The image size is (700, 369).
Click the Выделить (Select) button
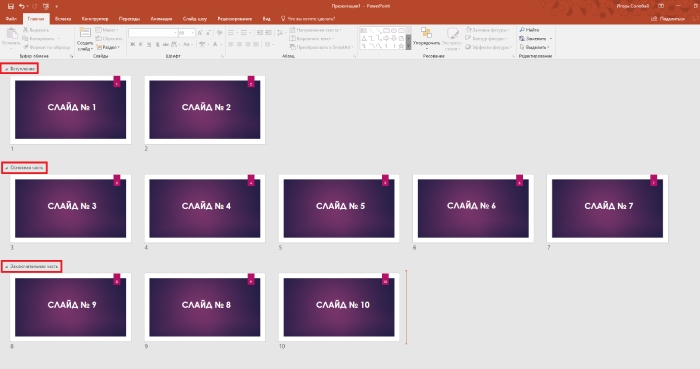[534, 47]
